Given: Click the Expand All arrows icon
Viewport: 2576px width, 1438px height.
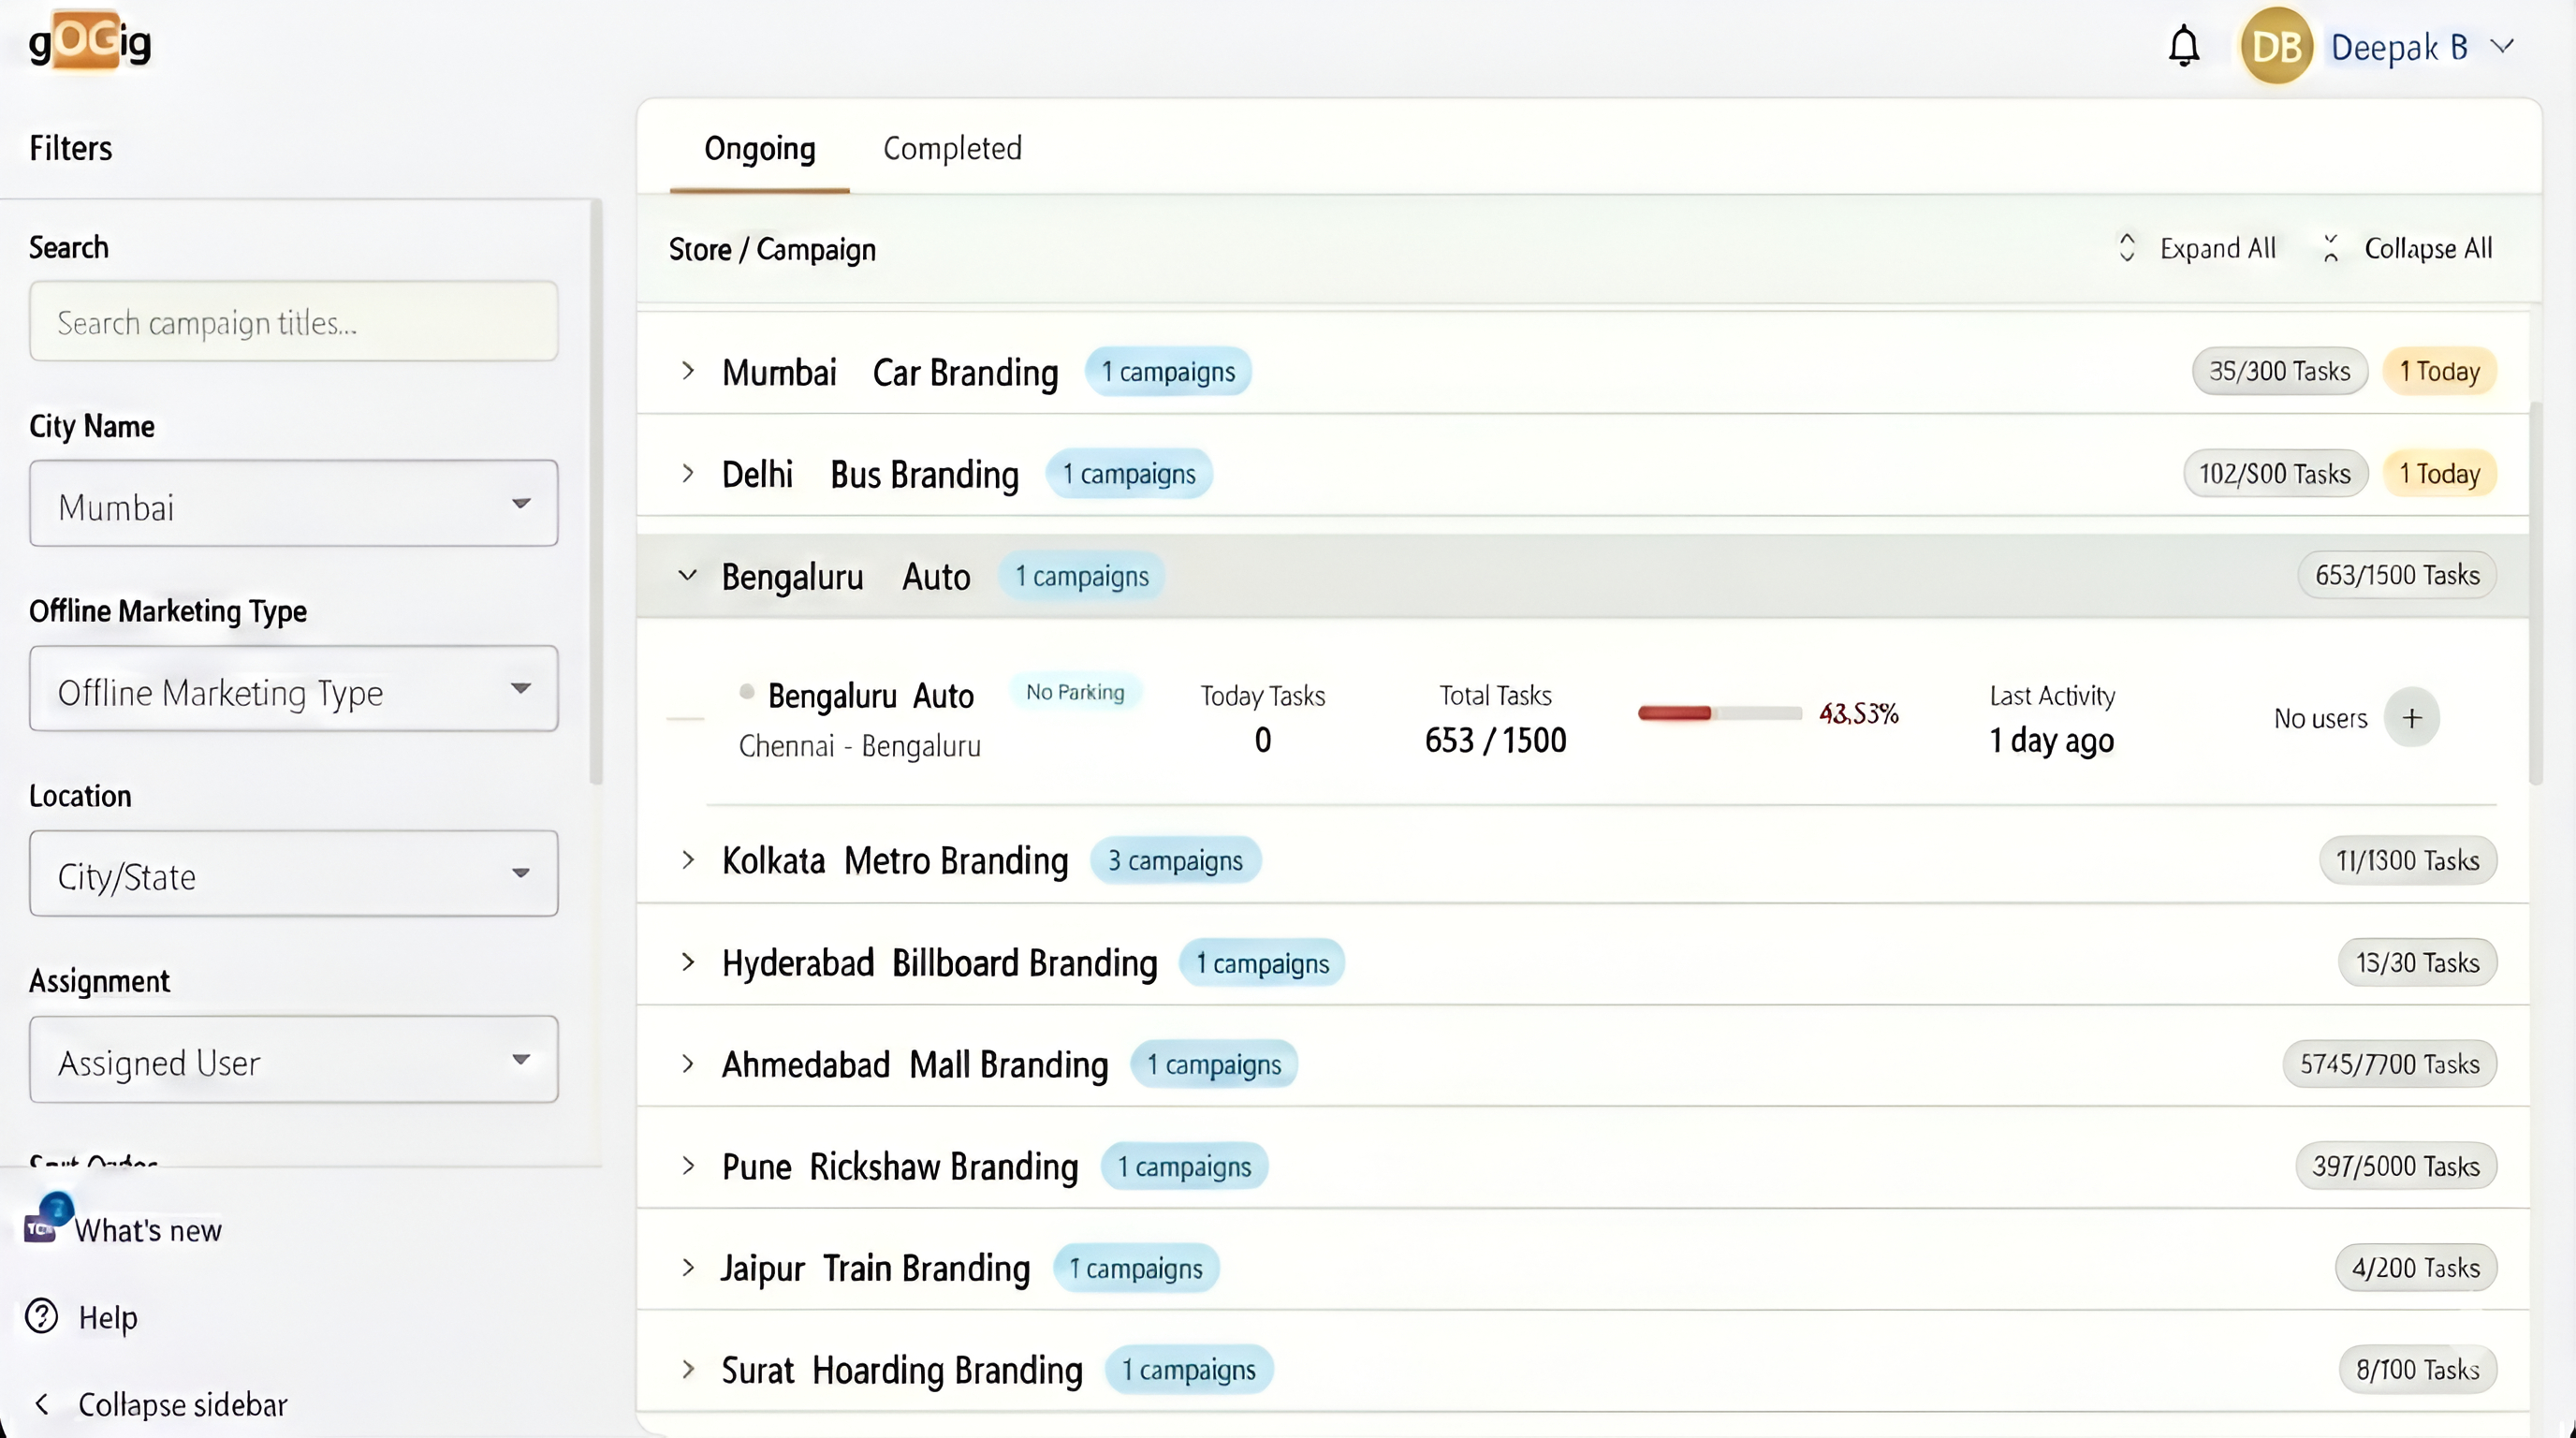Looking at the screenshot, I should (x=2128, y=247).
